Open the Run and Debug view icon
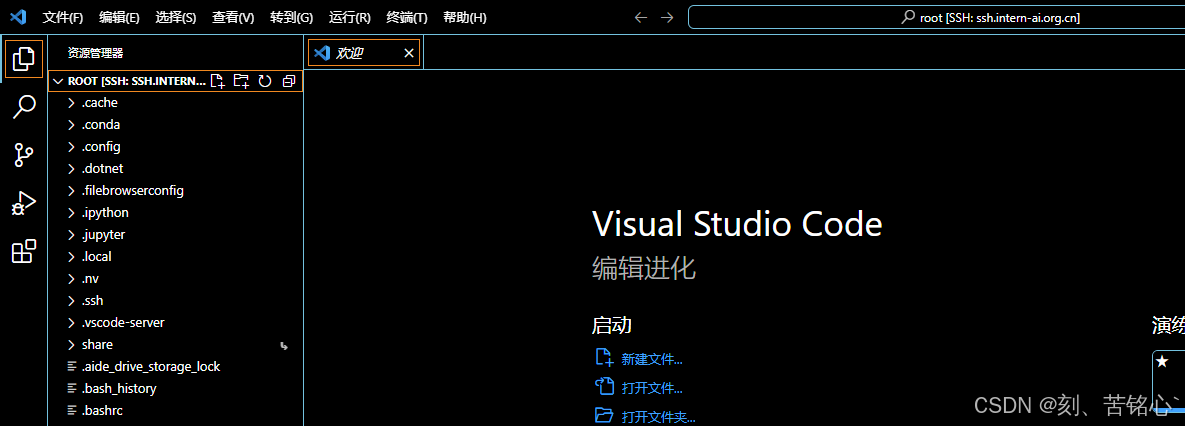Screen dimensions: 1185x426 [x=23, y=203]
